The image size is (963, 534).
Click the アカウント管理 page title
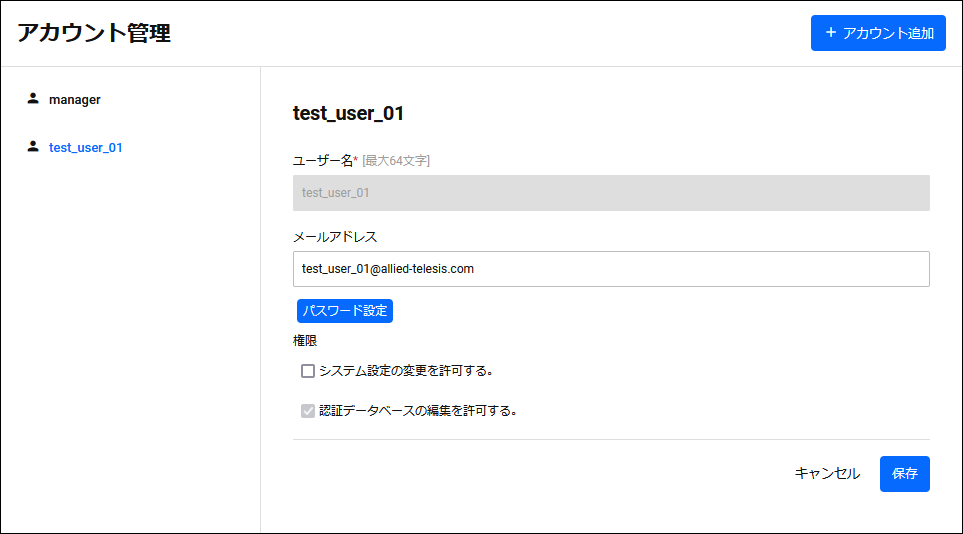click(94, 33)
